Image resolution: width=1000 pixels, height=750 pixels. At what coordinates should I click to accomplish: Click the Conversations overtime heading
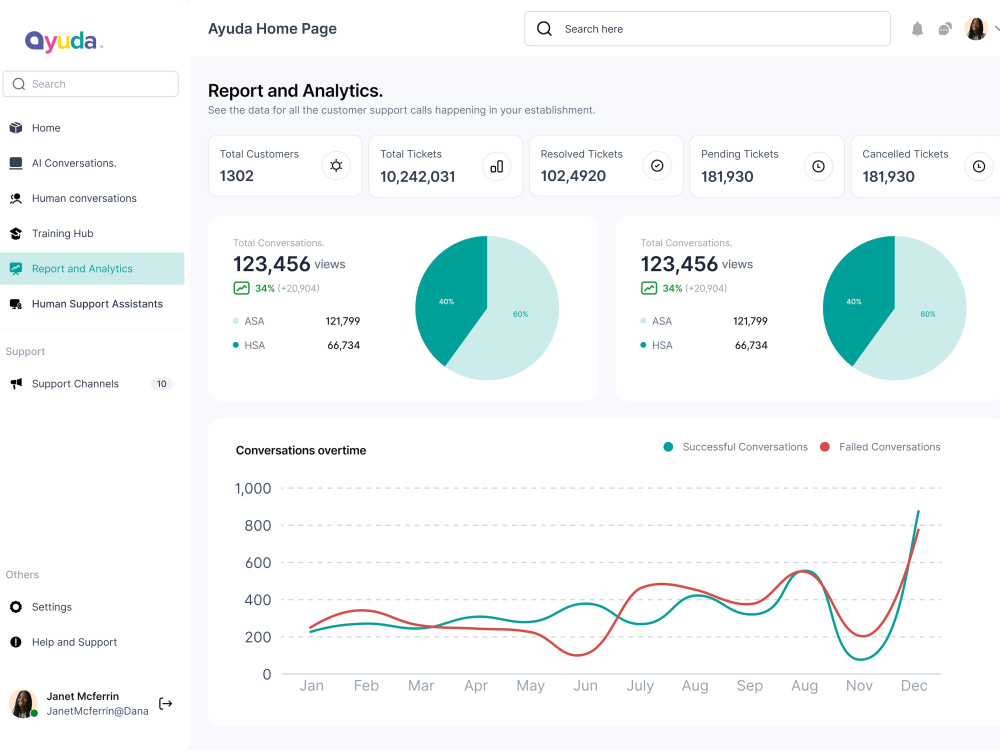click(x=301, y=450)
